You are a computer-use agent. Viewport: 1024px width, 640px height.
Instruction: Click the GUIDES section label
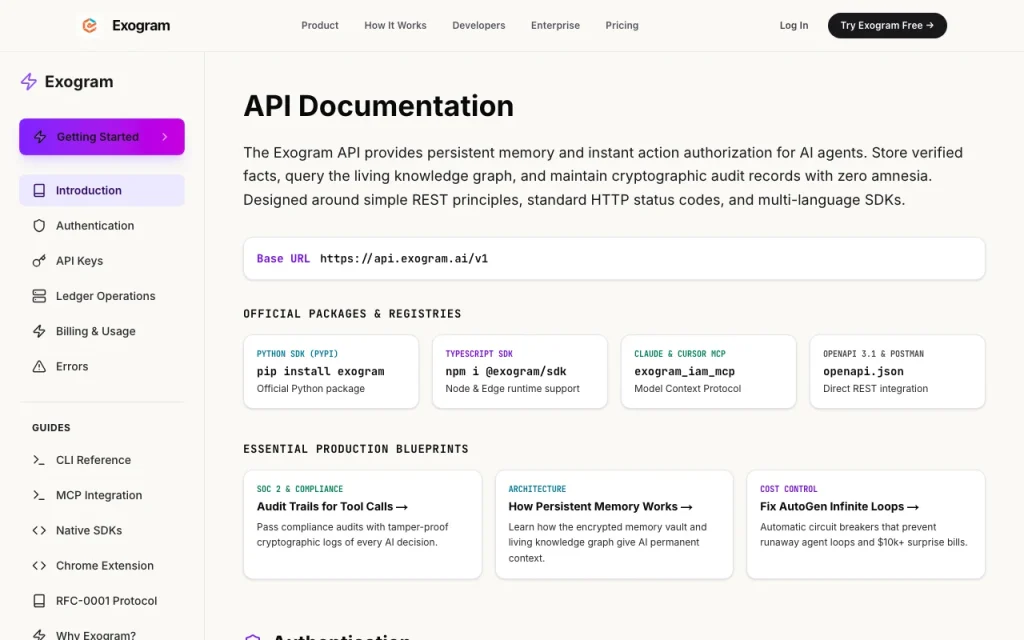point(51,428)
